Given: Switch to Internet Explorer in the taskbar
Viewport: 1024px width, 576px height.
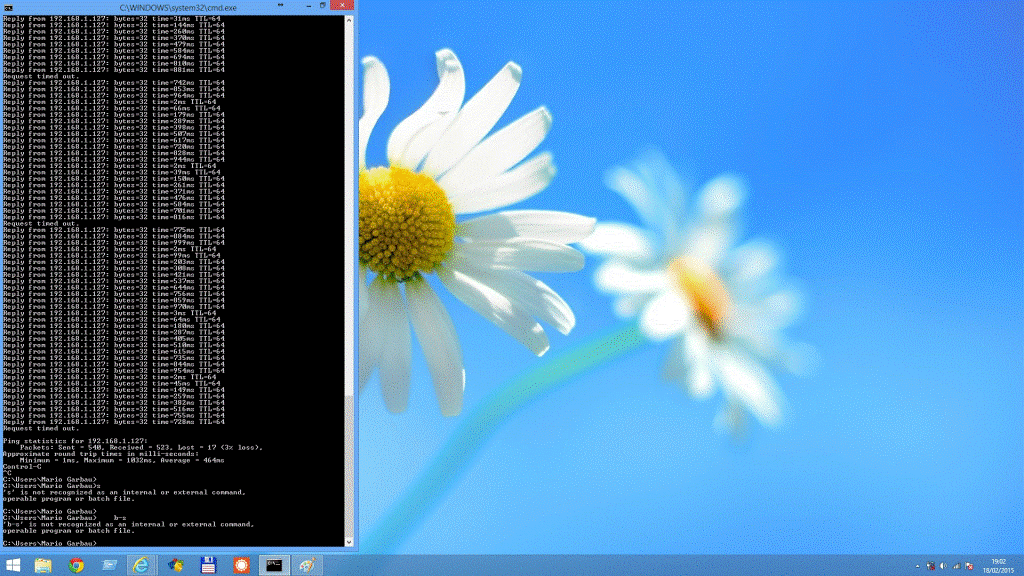Looking at the screenshot, I should click(x=141, y=565).
